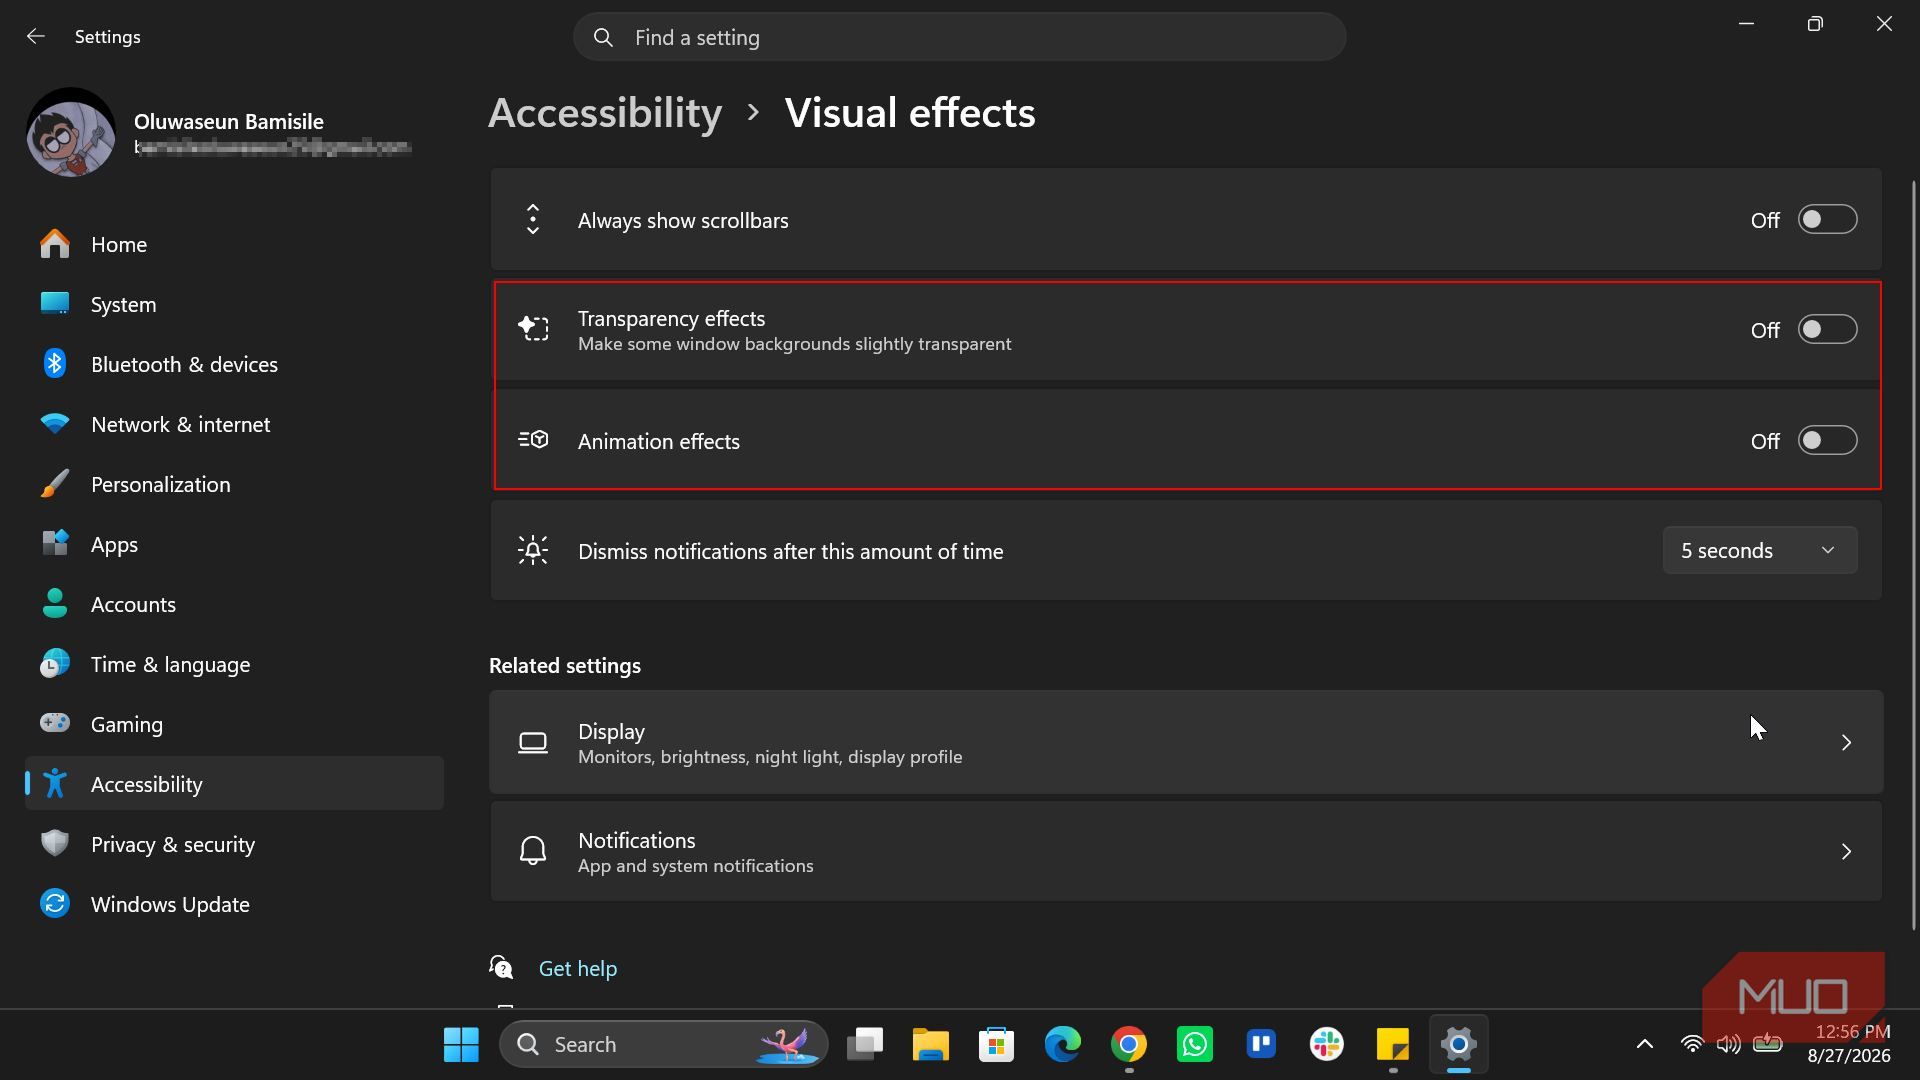Open File Explorer from taskbar

(930, 1045)
